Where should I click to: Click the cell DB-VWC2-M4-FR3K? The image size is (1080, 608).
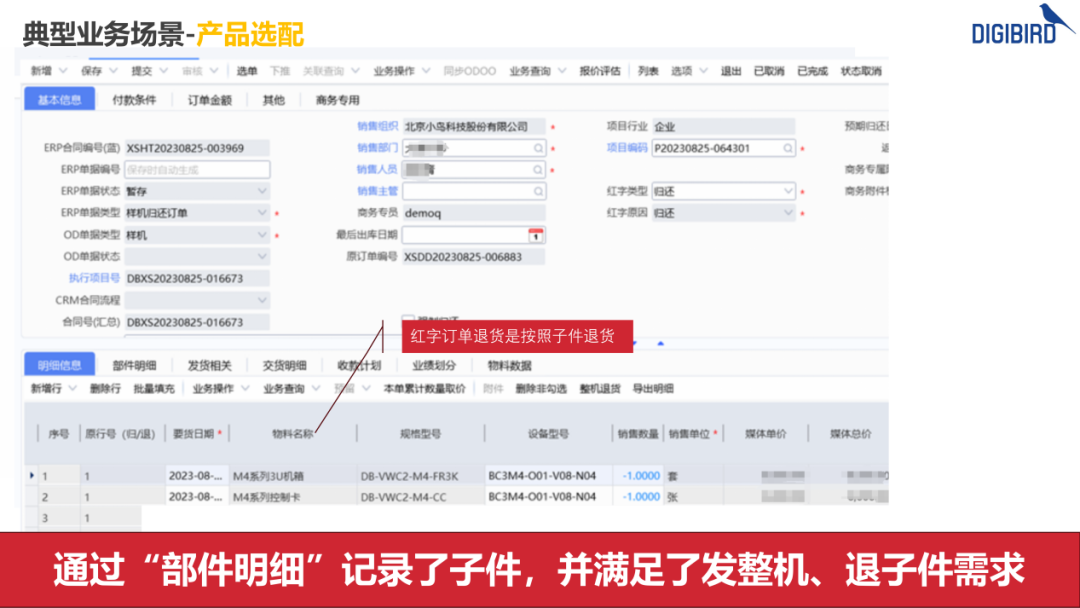pos(421,476)
